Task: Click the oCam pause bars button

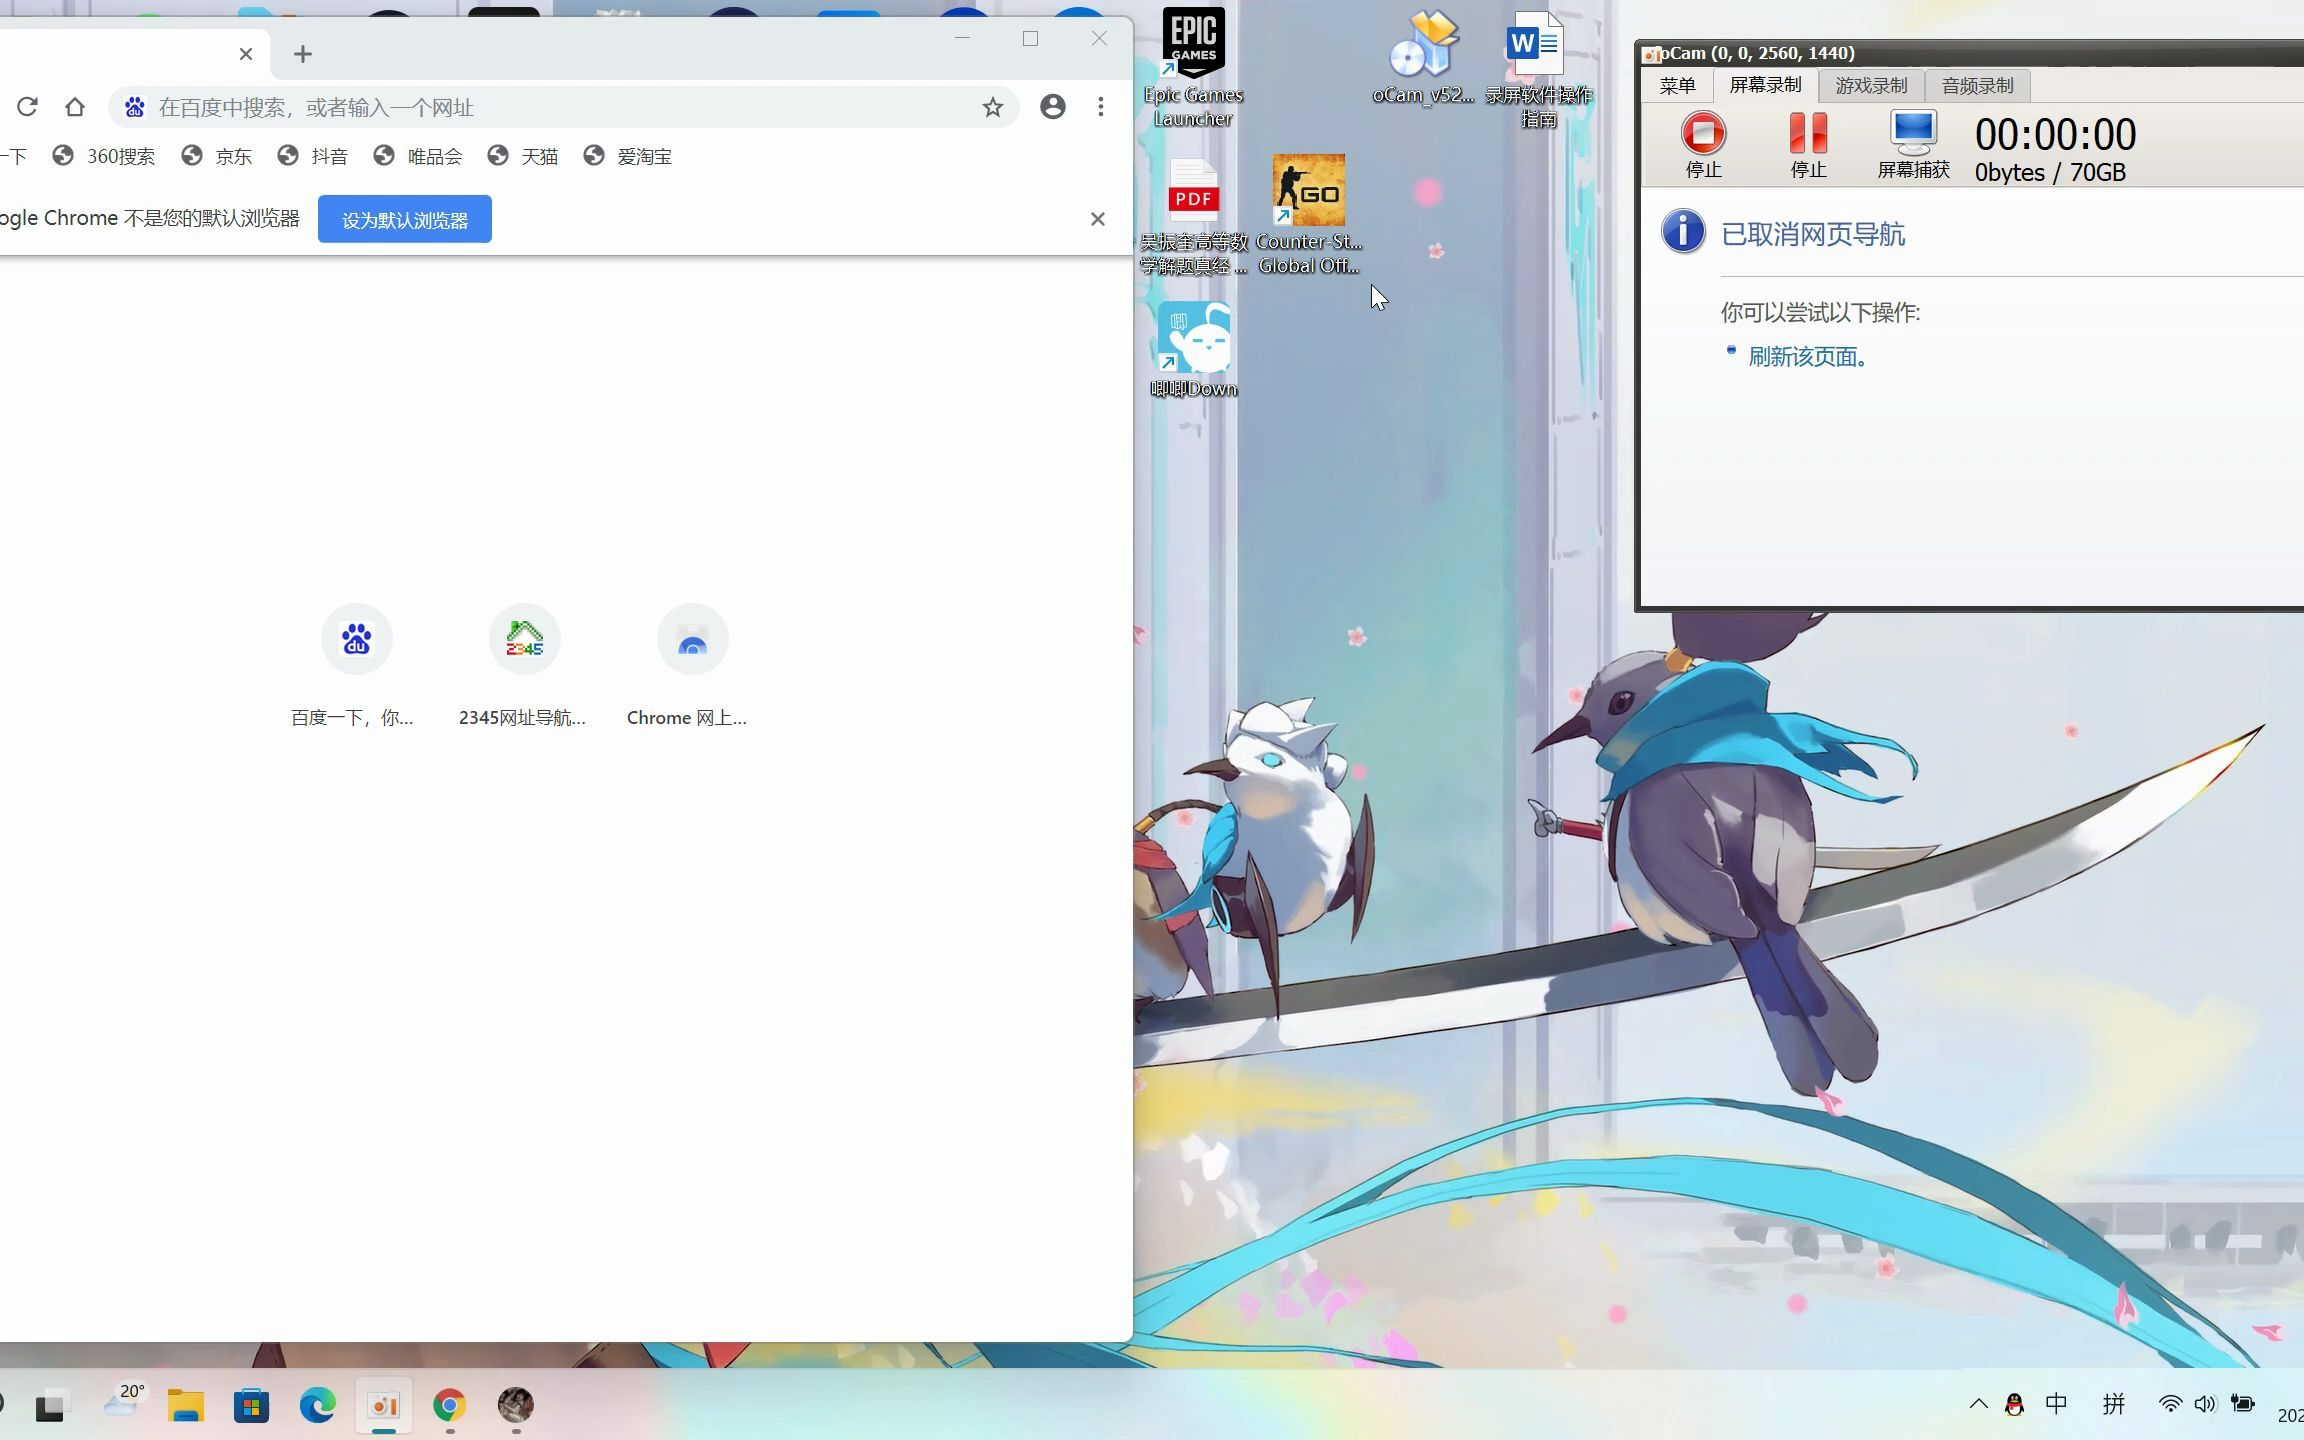Action: (x=1808, y=145)
